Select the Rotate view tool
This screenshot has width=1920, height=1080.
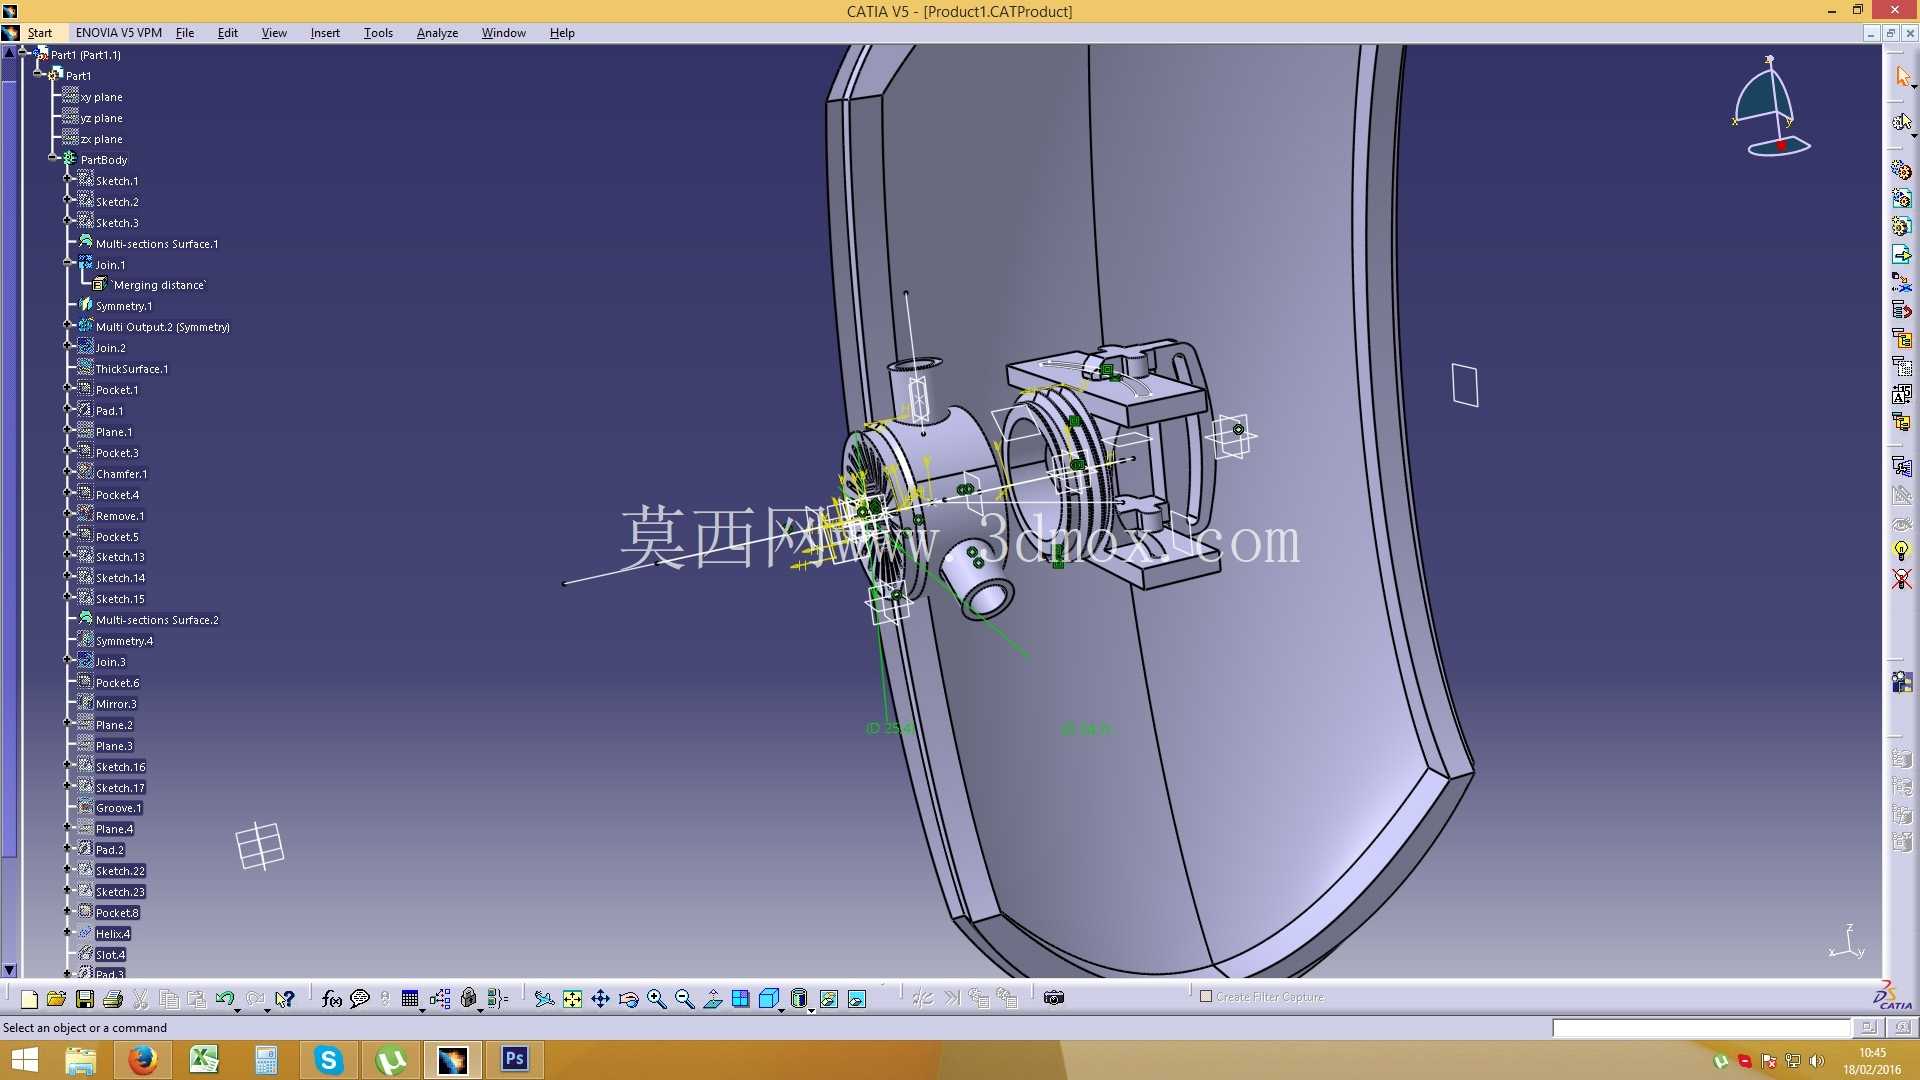click(x=628, y=999)
